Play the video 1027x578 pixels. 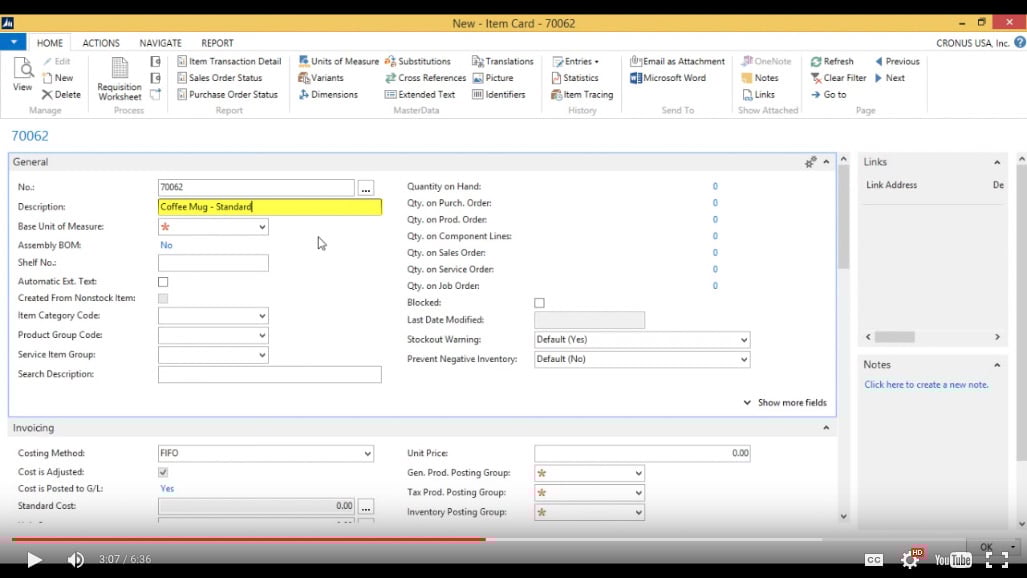[x=34, y=559]
